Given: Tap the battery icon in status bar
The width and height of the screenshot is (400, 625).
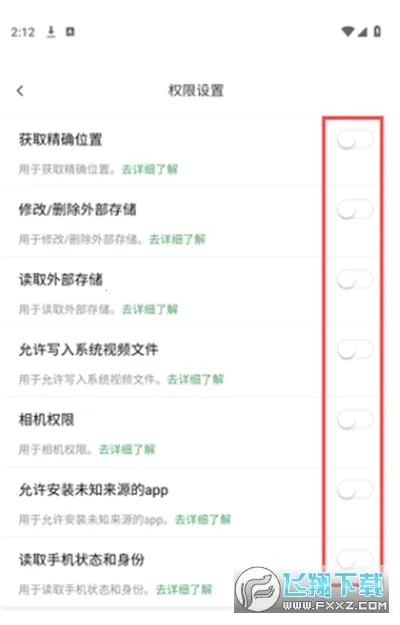Looking at the screenshot, I should (x=377, y=31).
